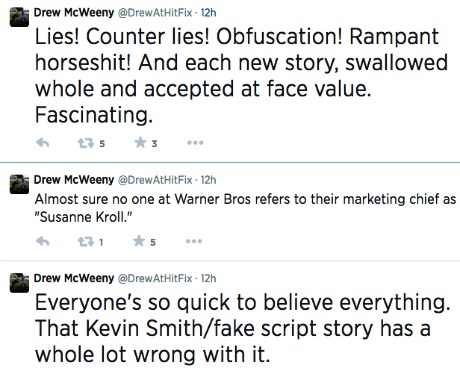
Task: Open more options on 'Susanne Kroll' tweet
Action: coord(194,241)
